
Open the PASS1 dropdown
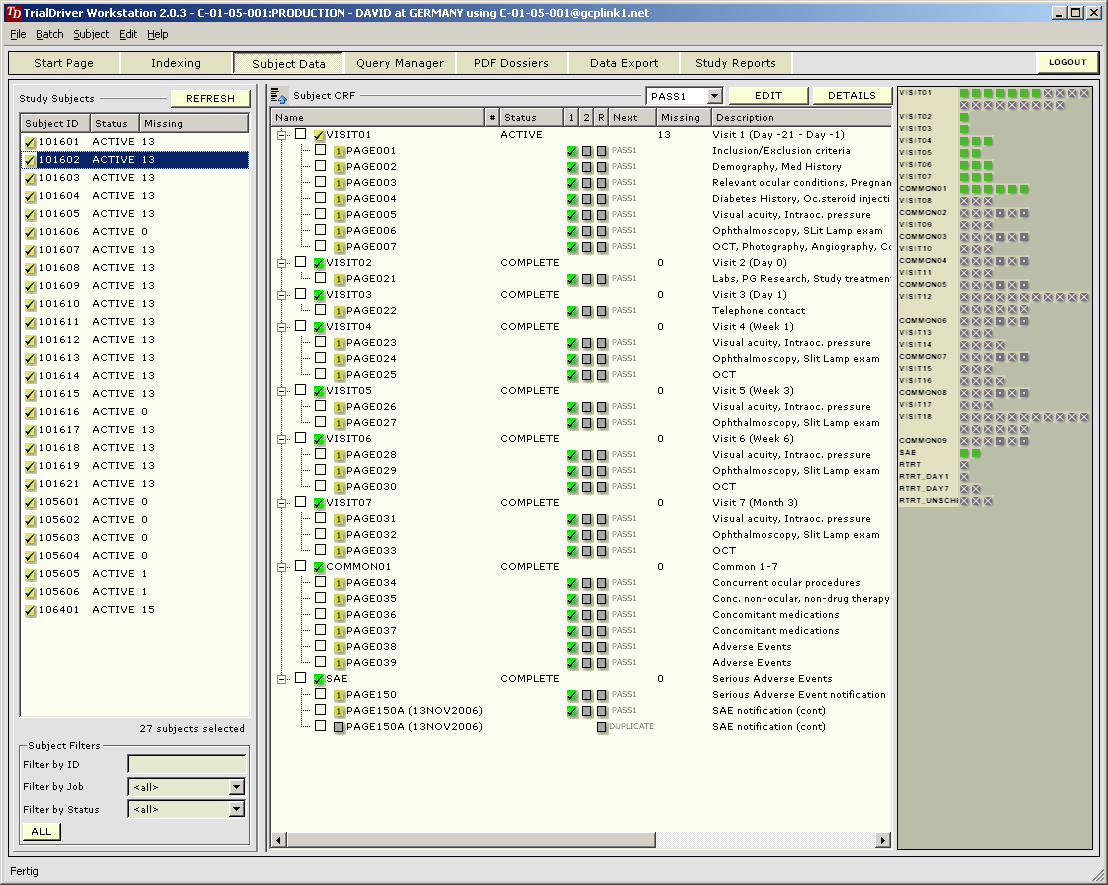[714, 96]
